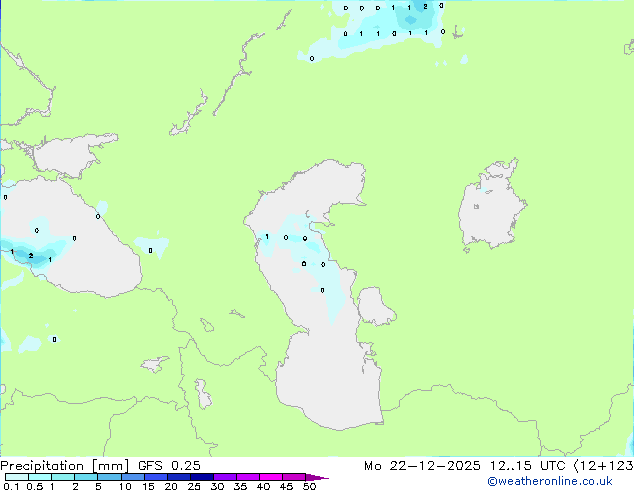Click the '2' precipitation value at top of map
The height and width of the screenshot is (490, 634).
[x=425, y=6]
